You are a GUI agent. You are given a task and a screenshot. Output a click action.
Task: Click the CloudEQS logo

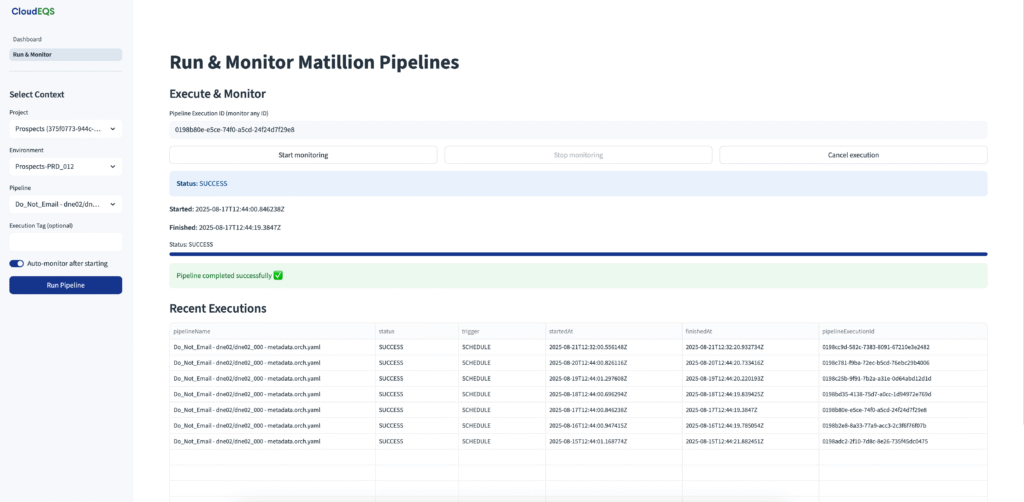click(33, 11)
